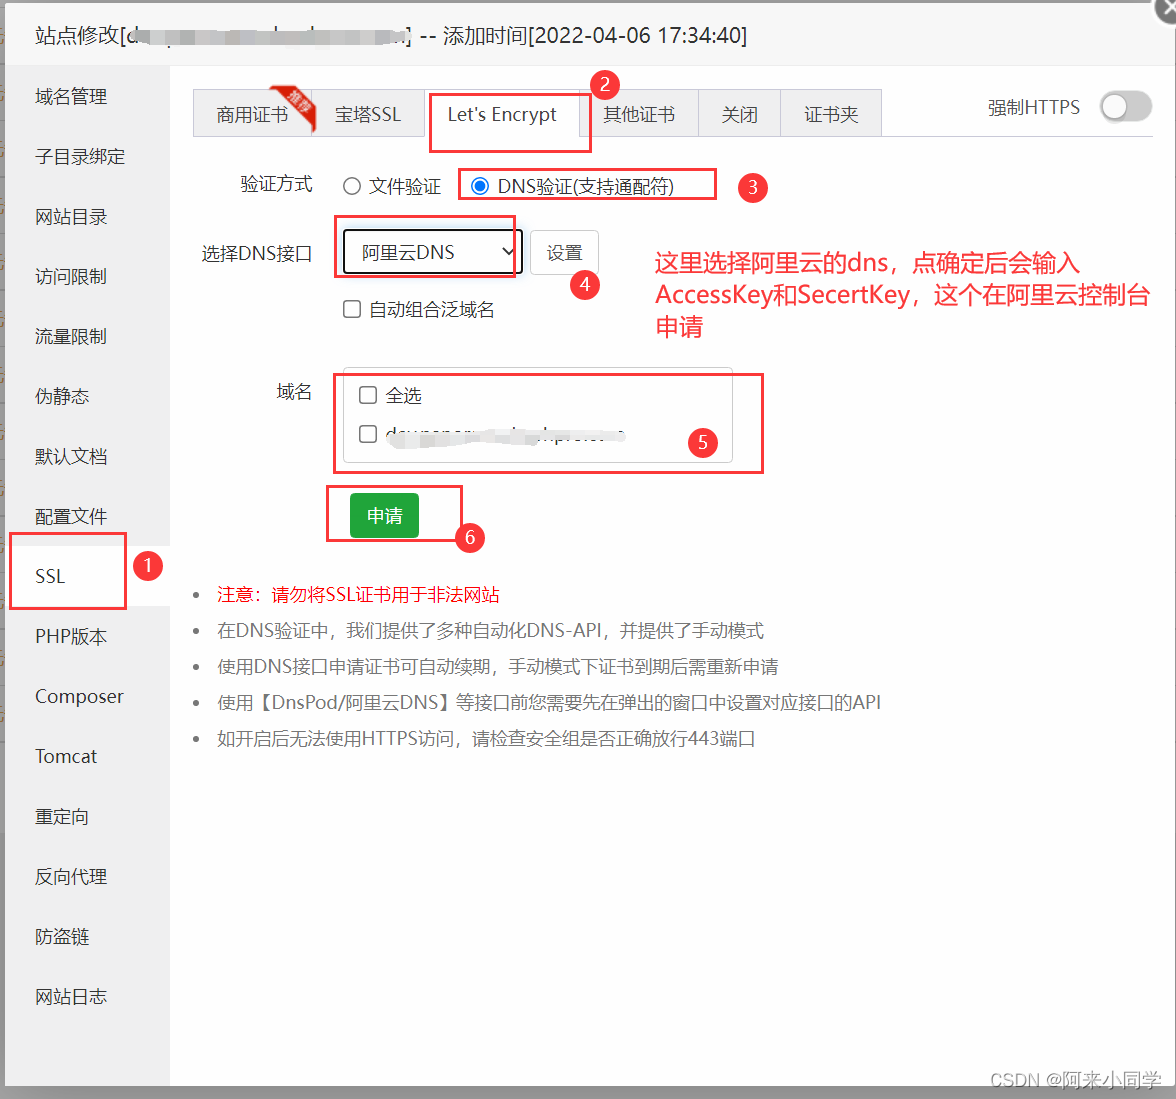Open the 阿里云DNS interface dropdown

tap(432, 252)
